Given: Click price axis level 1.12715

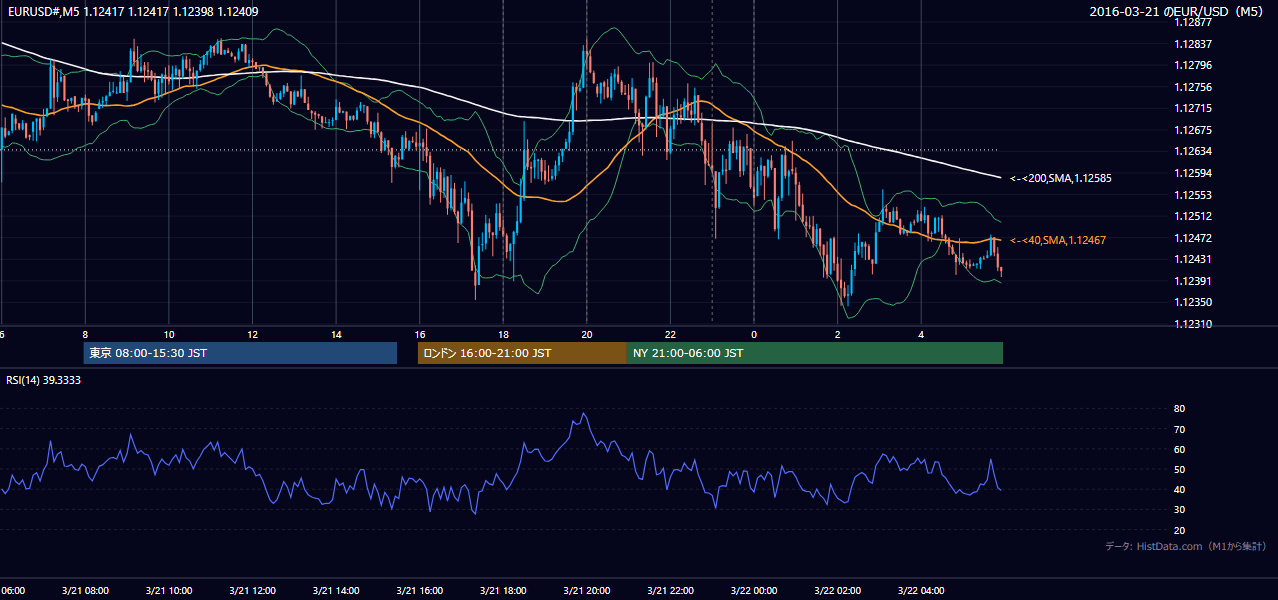Looking at the screenshot, I should (1193, 108).
